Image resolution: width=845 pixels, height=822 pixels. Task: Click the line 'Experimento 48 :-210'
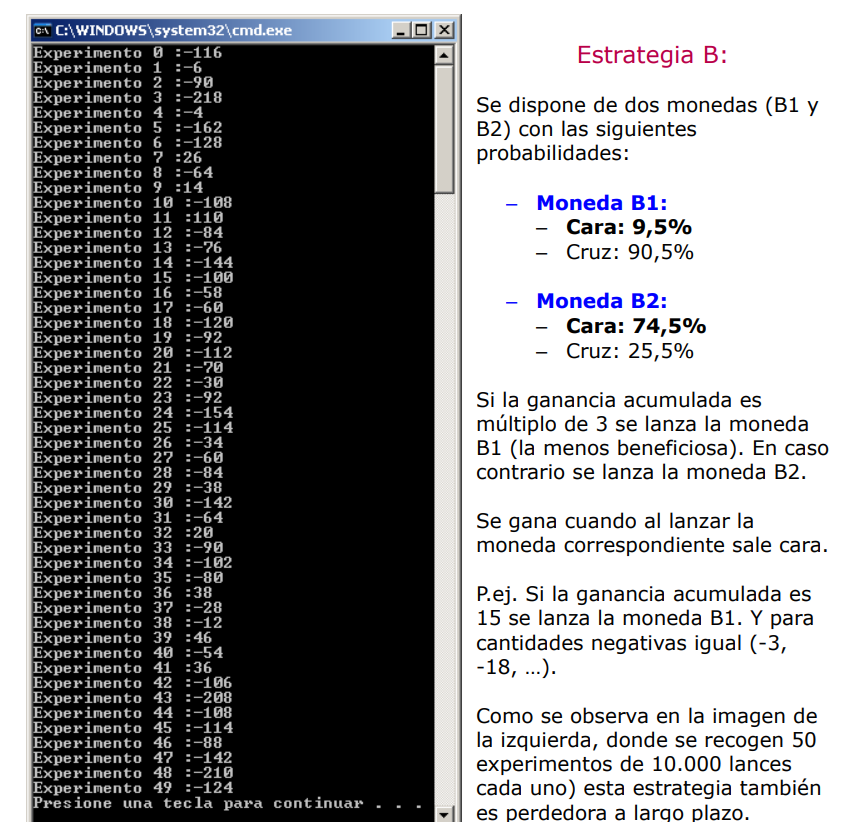133,773
